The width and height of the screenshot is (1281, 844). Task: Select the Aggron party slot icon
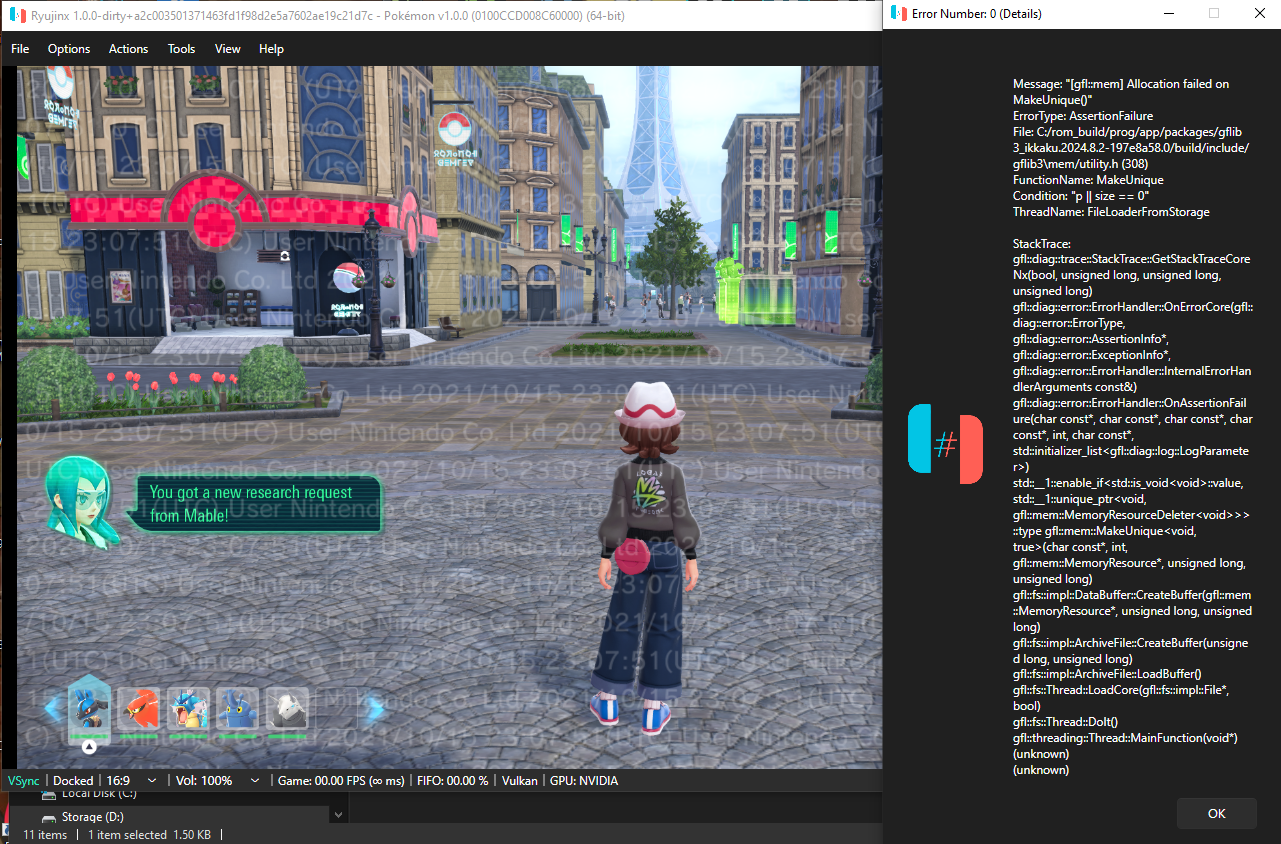tap(287, 709)
